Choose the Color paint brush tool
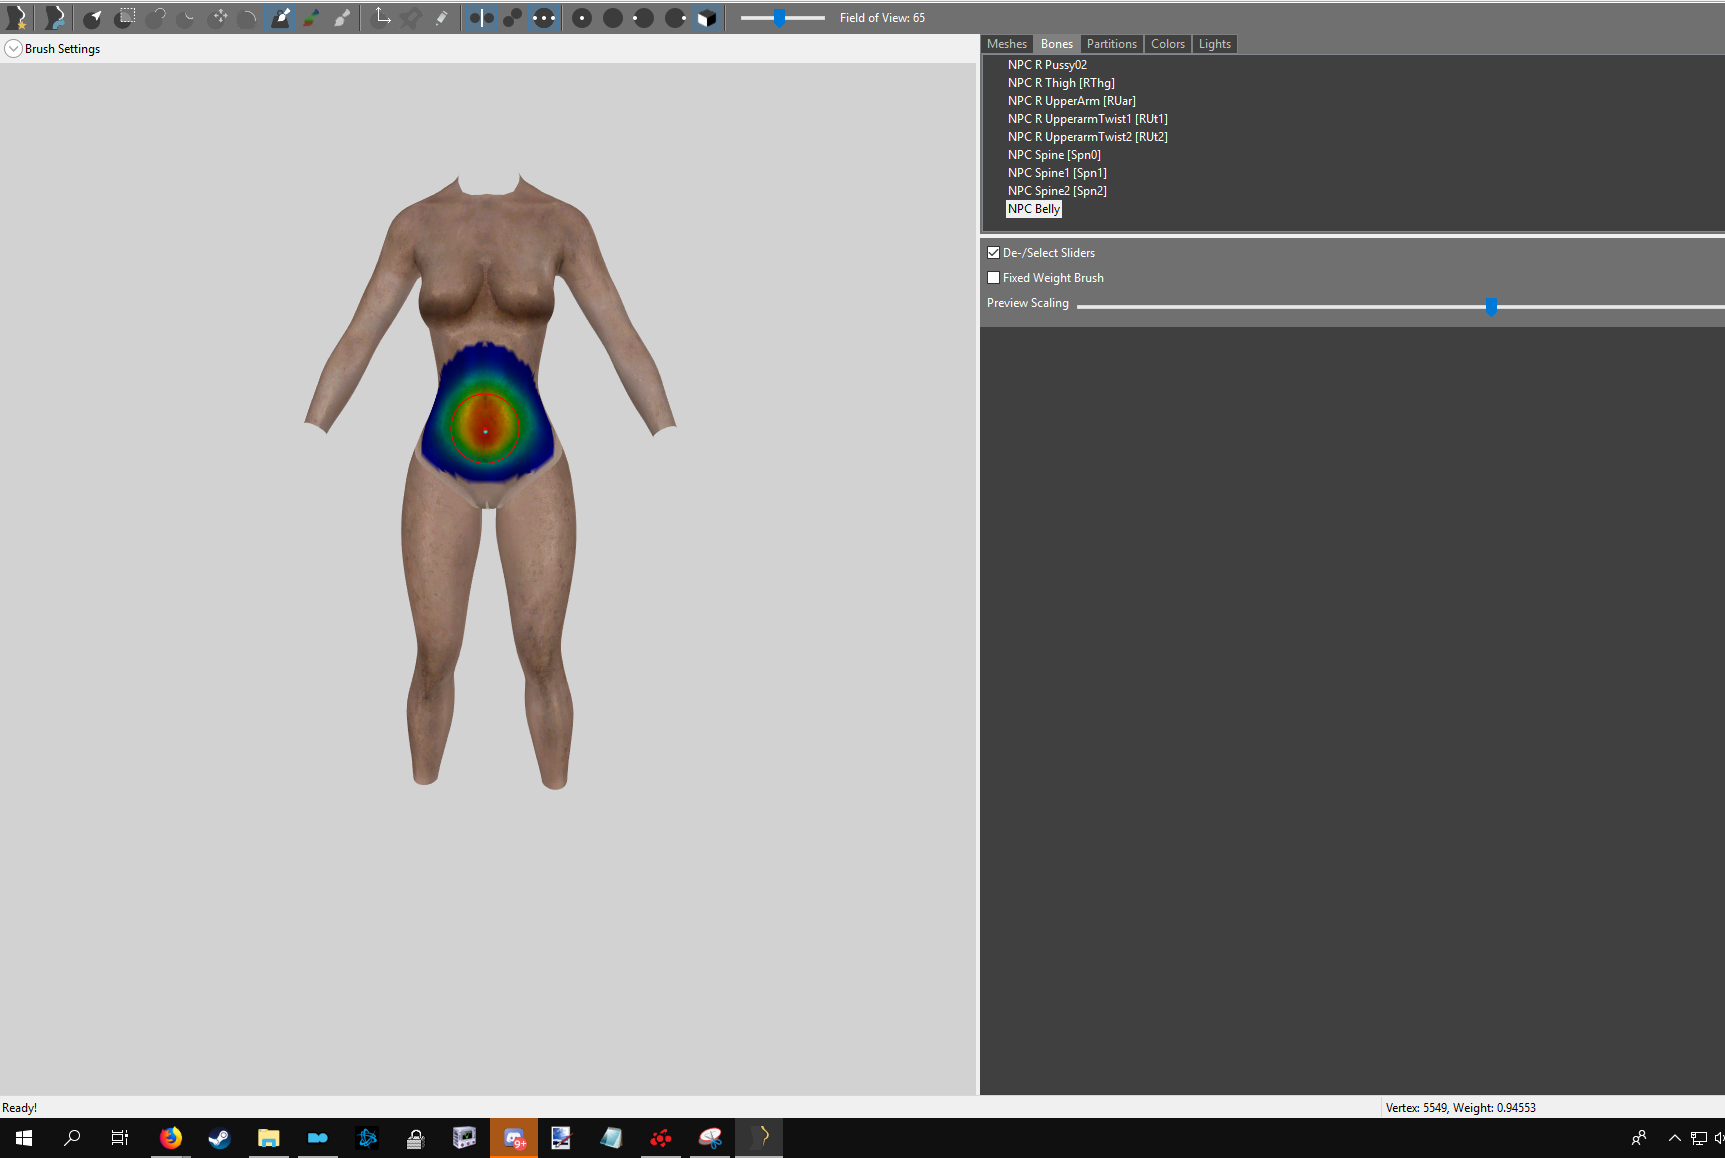Image resolution: width=1725 pixels, height=1158 pixels. coord(311,18)
